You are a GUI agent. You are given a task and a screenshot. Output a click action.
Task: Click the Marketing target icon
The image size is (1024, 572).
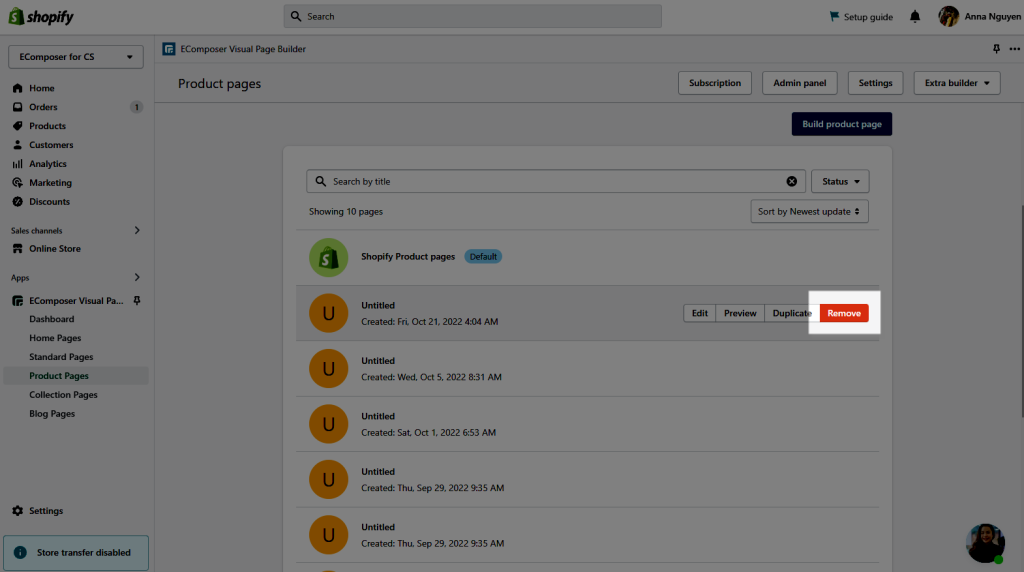point(18,183)
